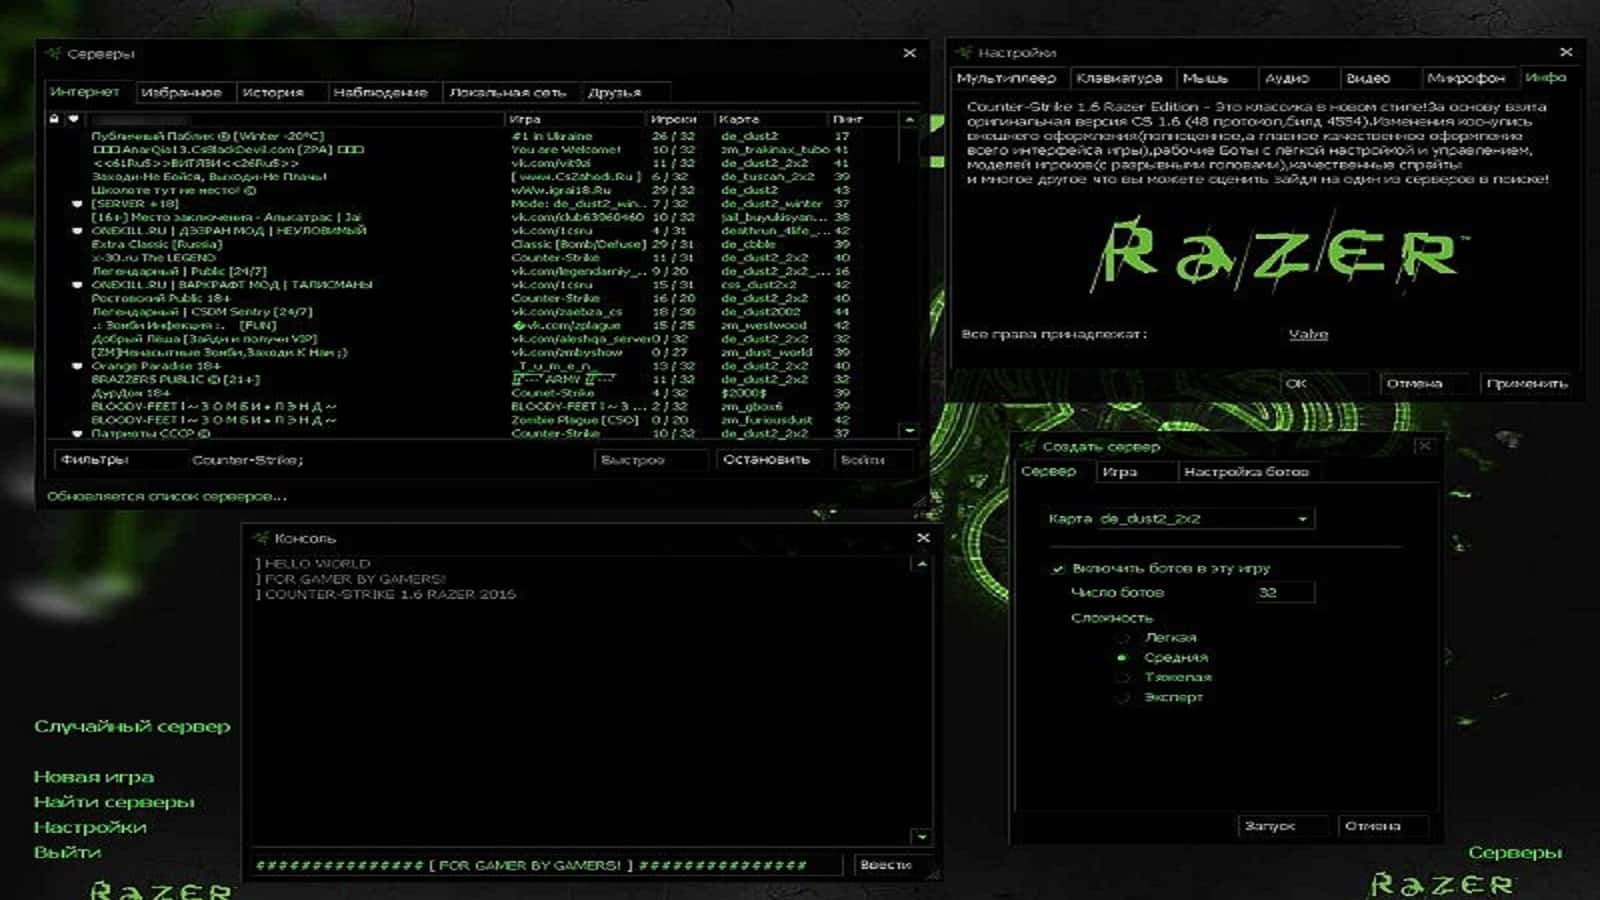Select Средняя difficulty radio button
The width and height of the screenshot is (1600, 900).
click(1122, 657)
